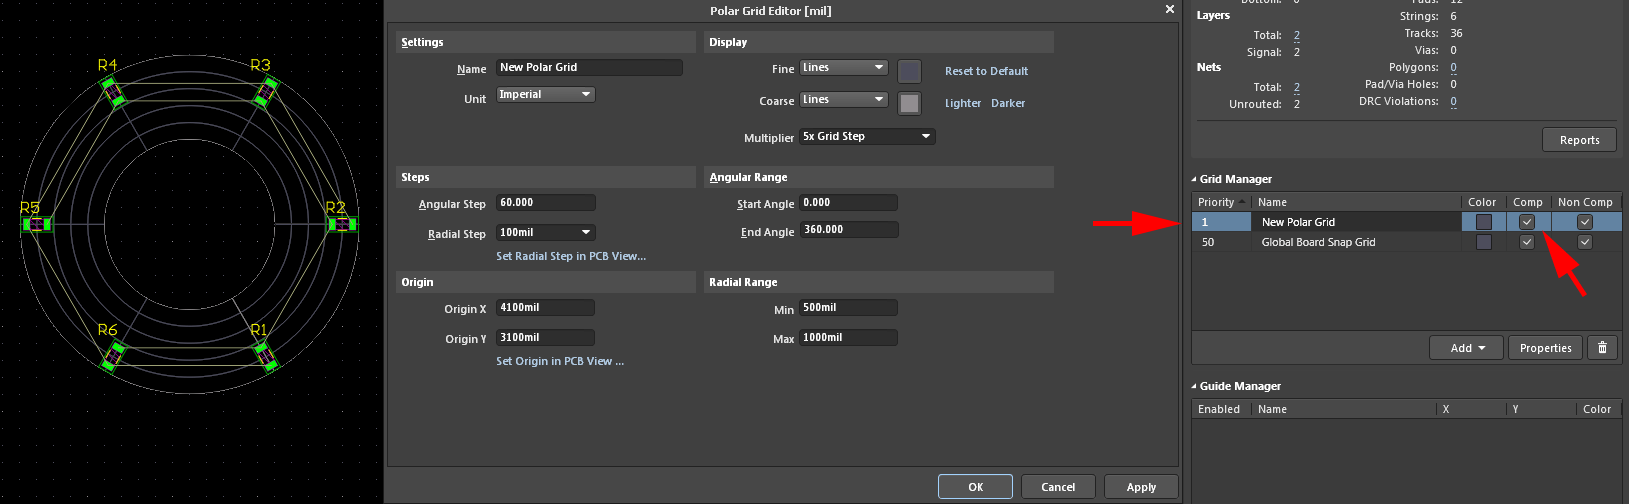The width and height of the screenshot is (1629, 504).
Task: Click the Radial Range Max field
Action: [848, 338]
